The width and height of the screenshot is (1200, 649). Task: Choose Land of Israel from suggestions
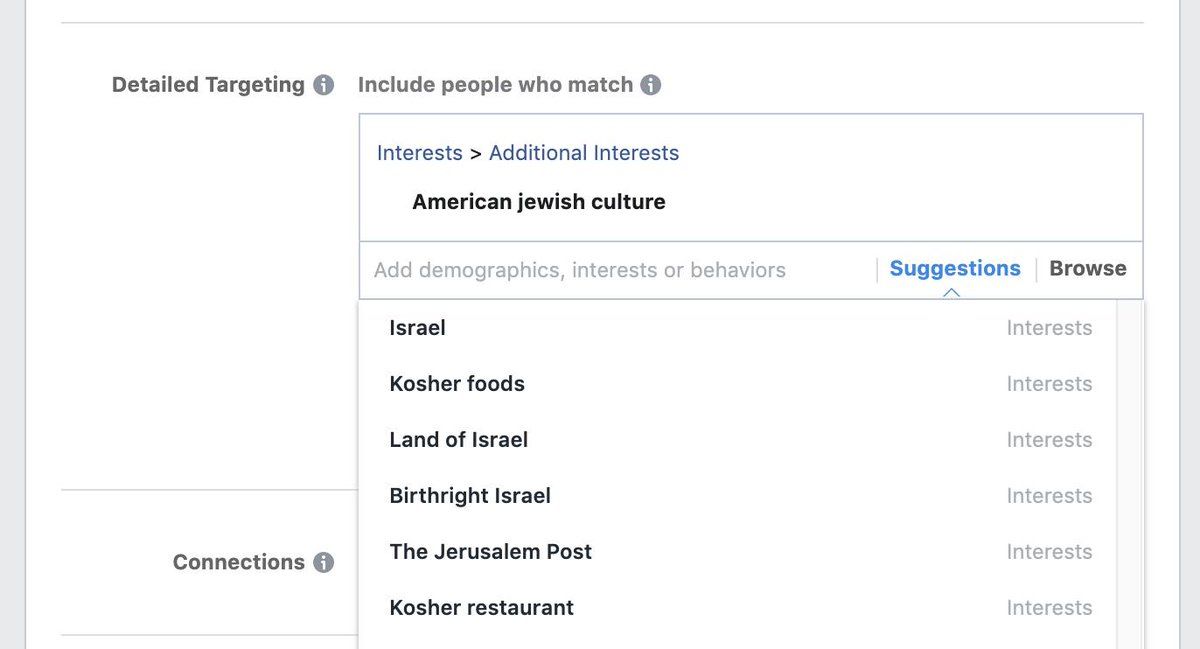pyautogui.click(x=740, y=440)
